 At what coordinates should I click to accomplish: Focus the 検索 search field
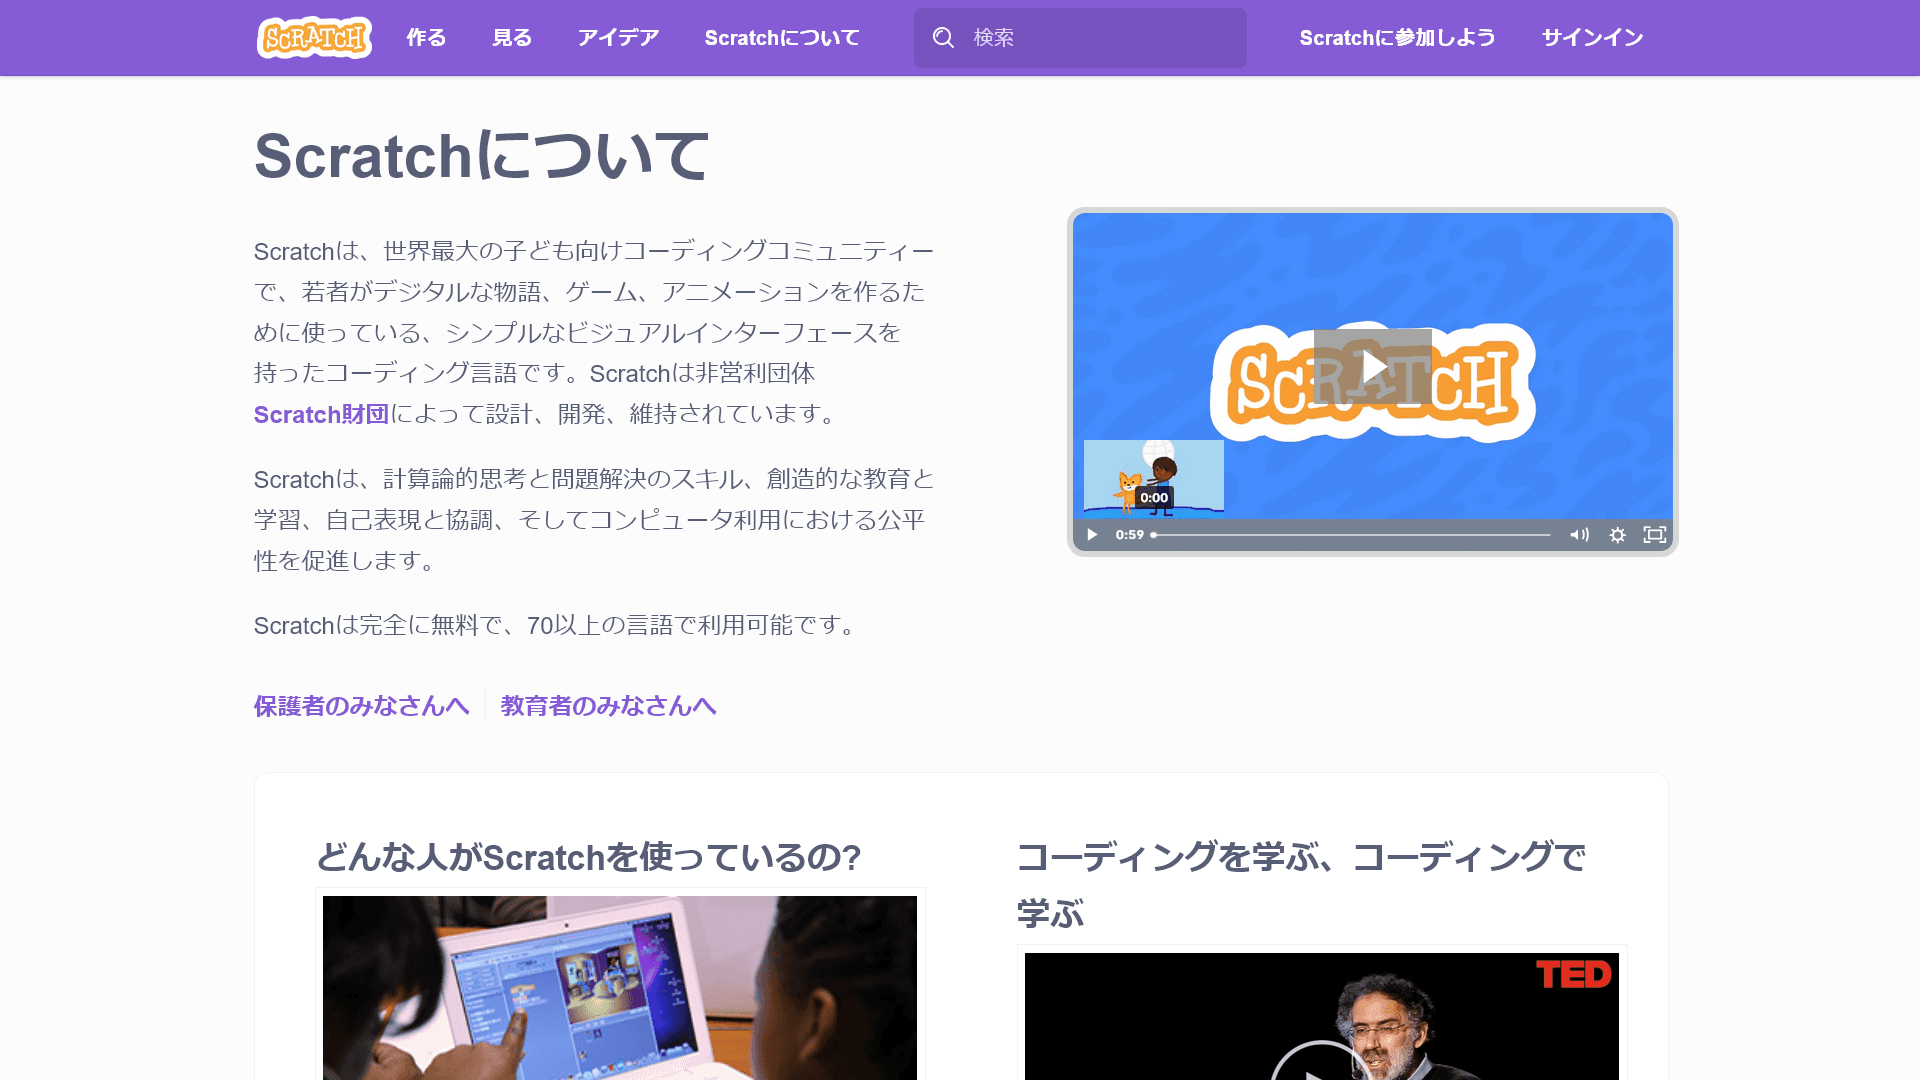1080,38
